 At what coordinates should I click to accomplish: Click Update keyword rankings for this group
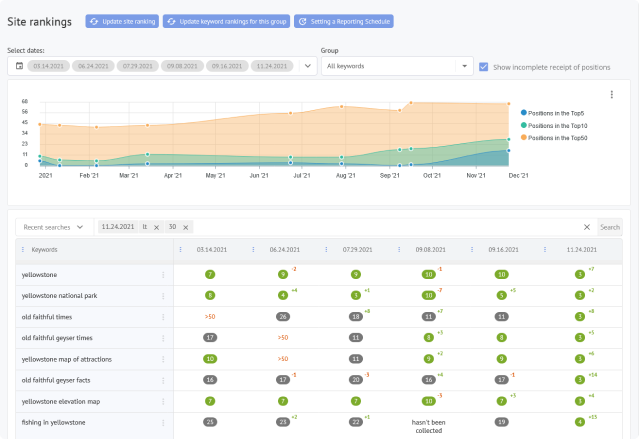[226, 21]
